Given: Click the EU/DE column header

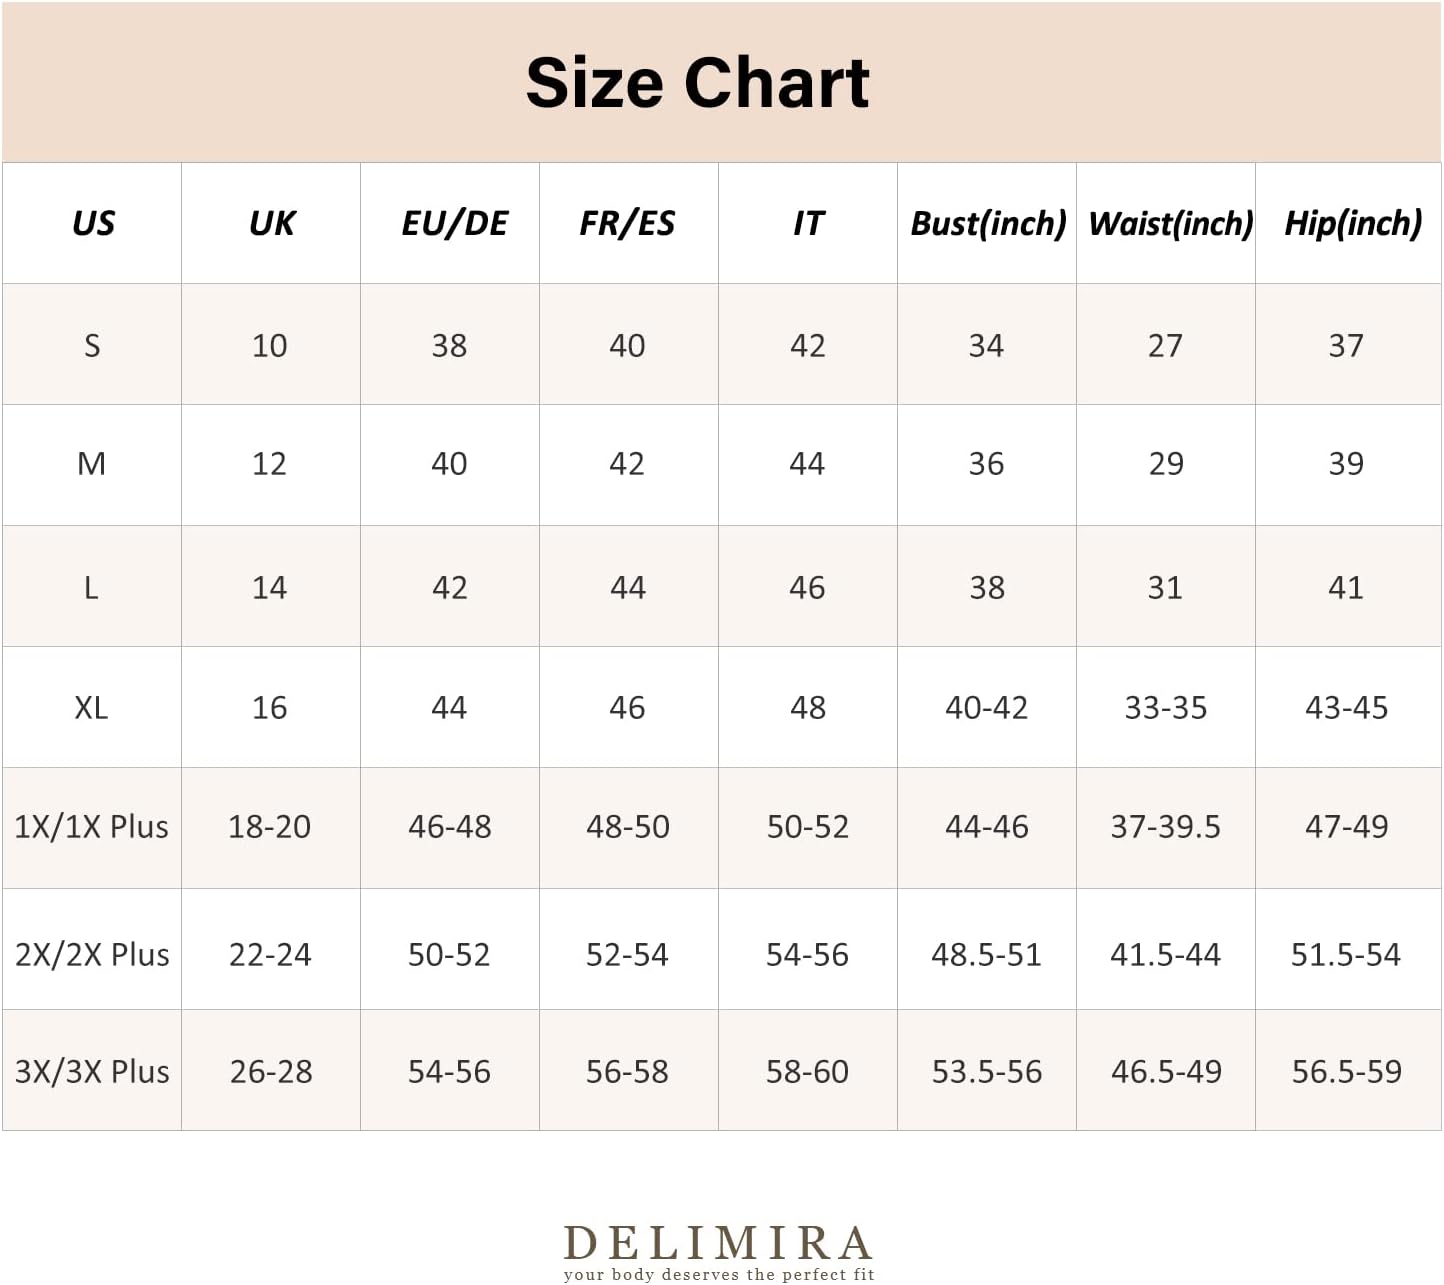Looking at the screenshot, I should 454,223.
